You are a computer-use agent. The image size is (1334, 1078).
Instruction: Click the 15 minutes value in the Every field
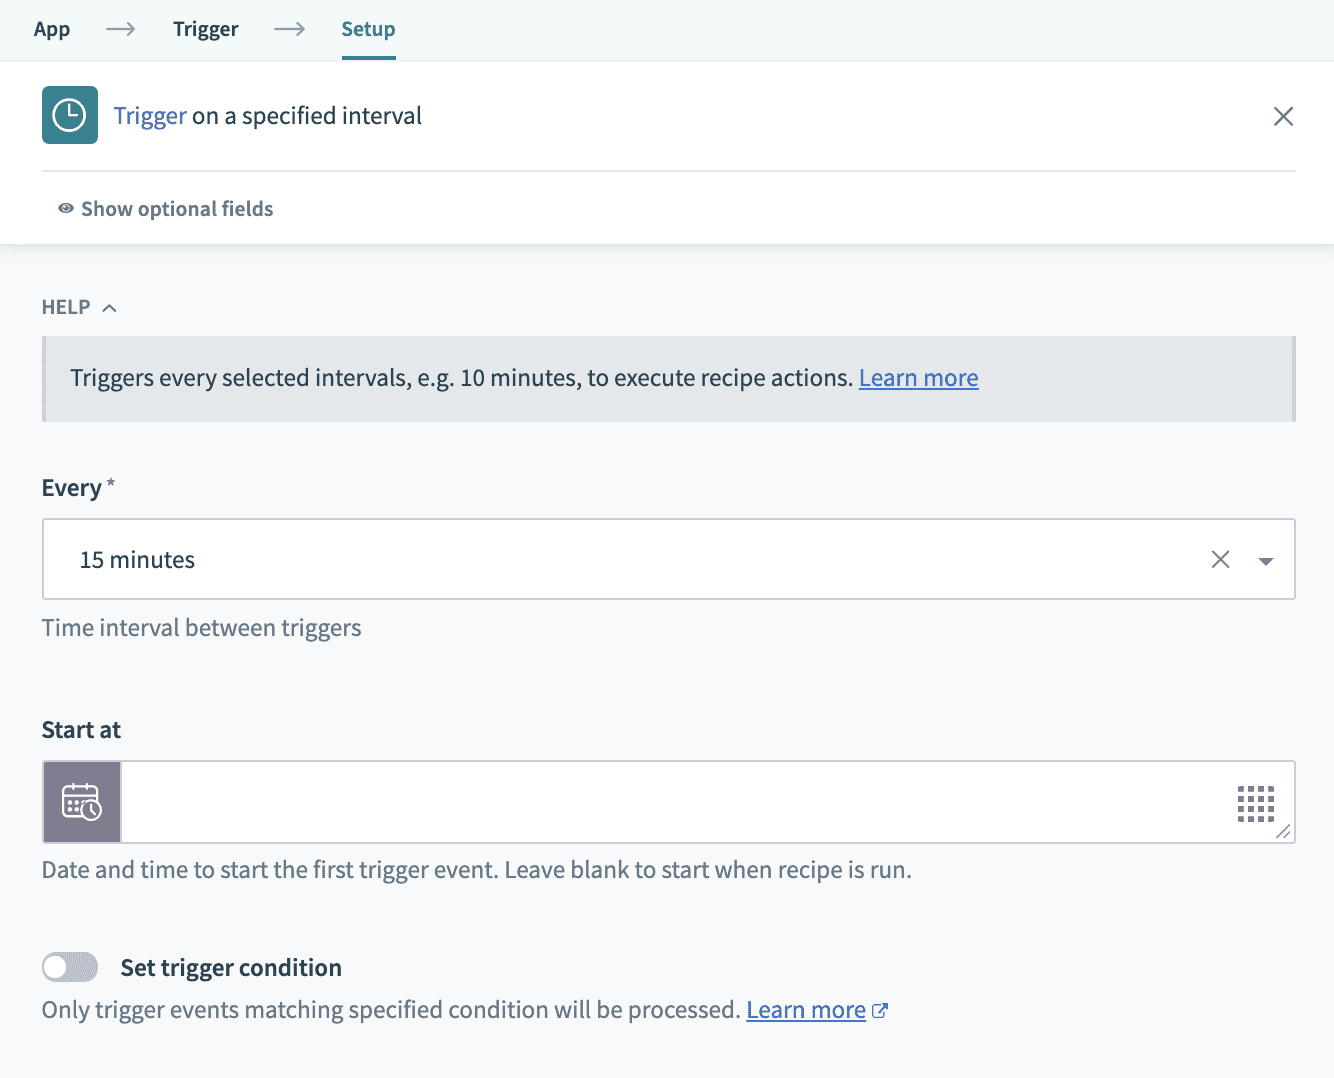click(137, 559)
